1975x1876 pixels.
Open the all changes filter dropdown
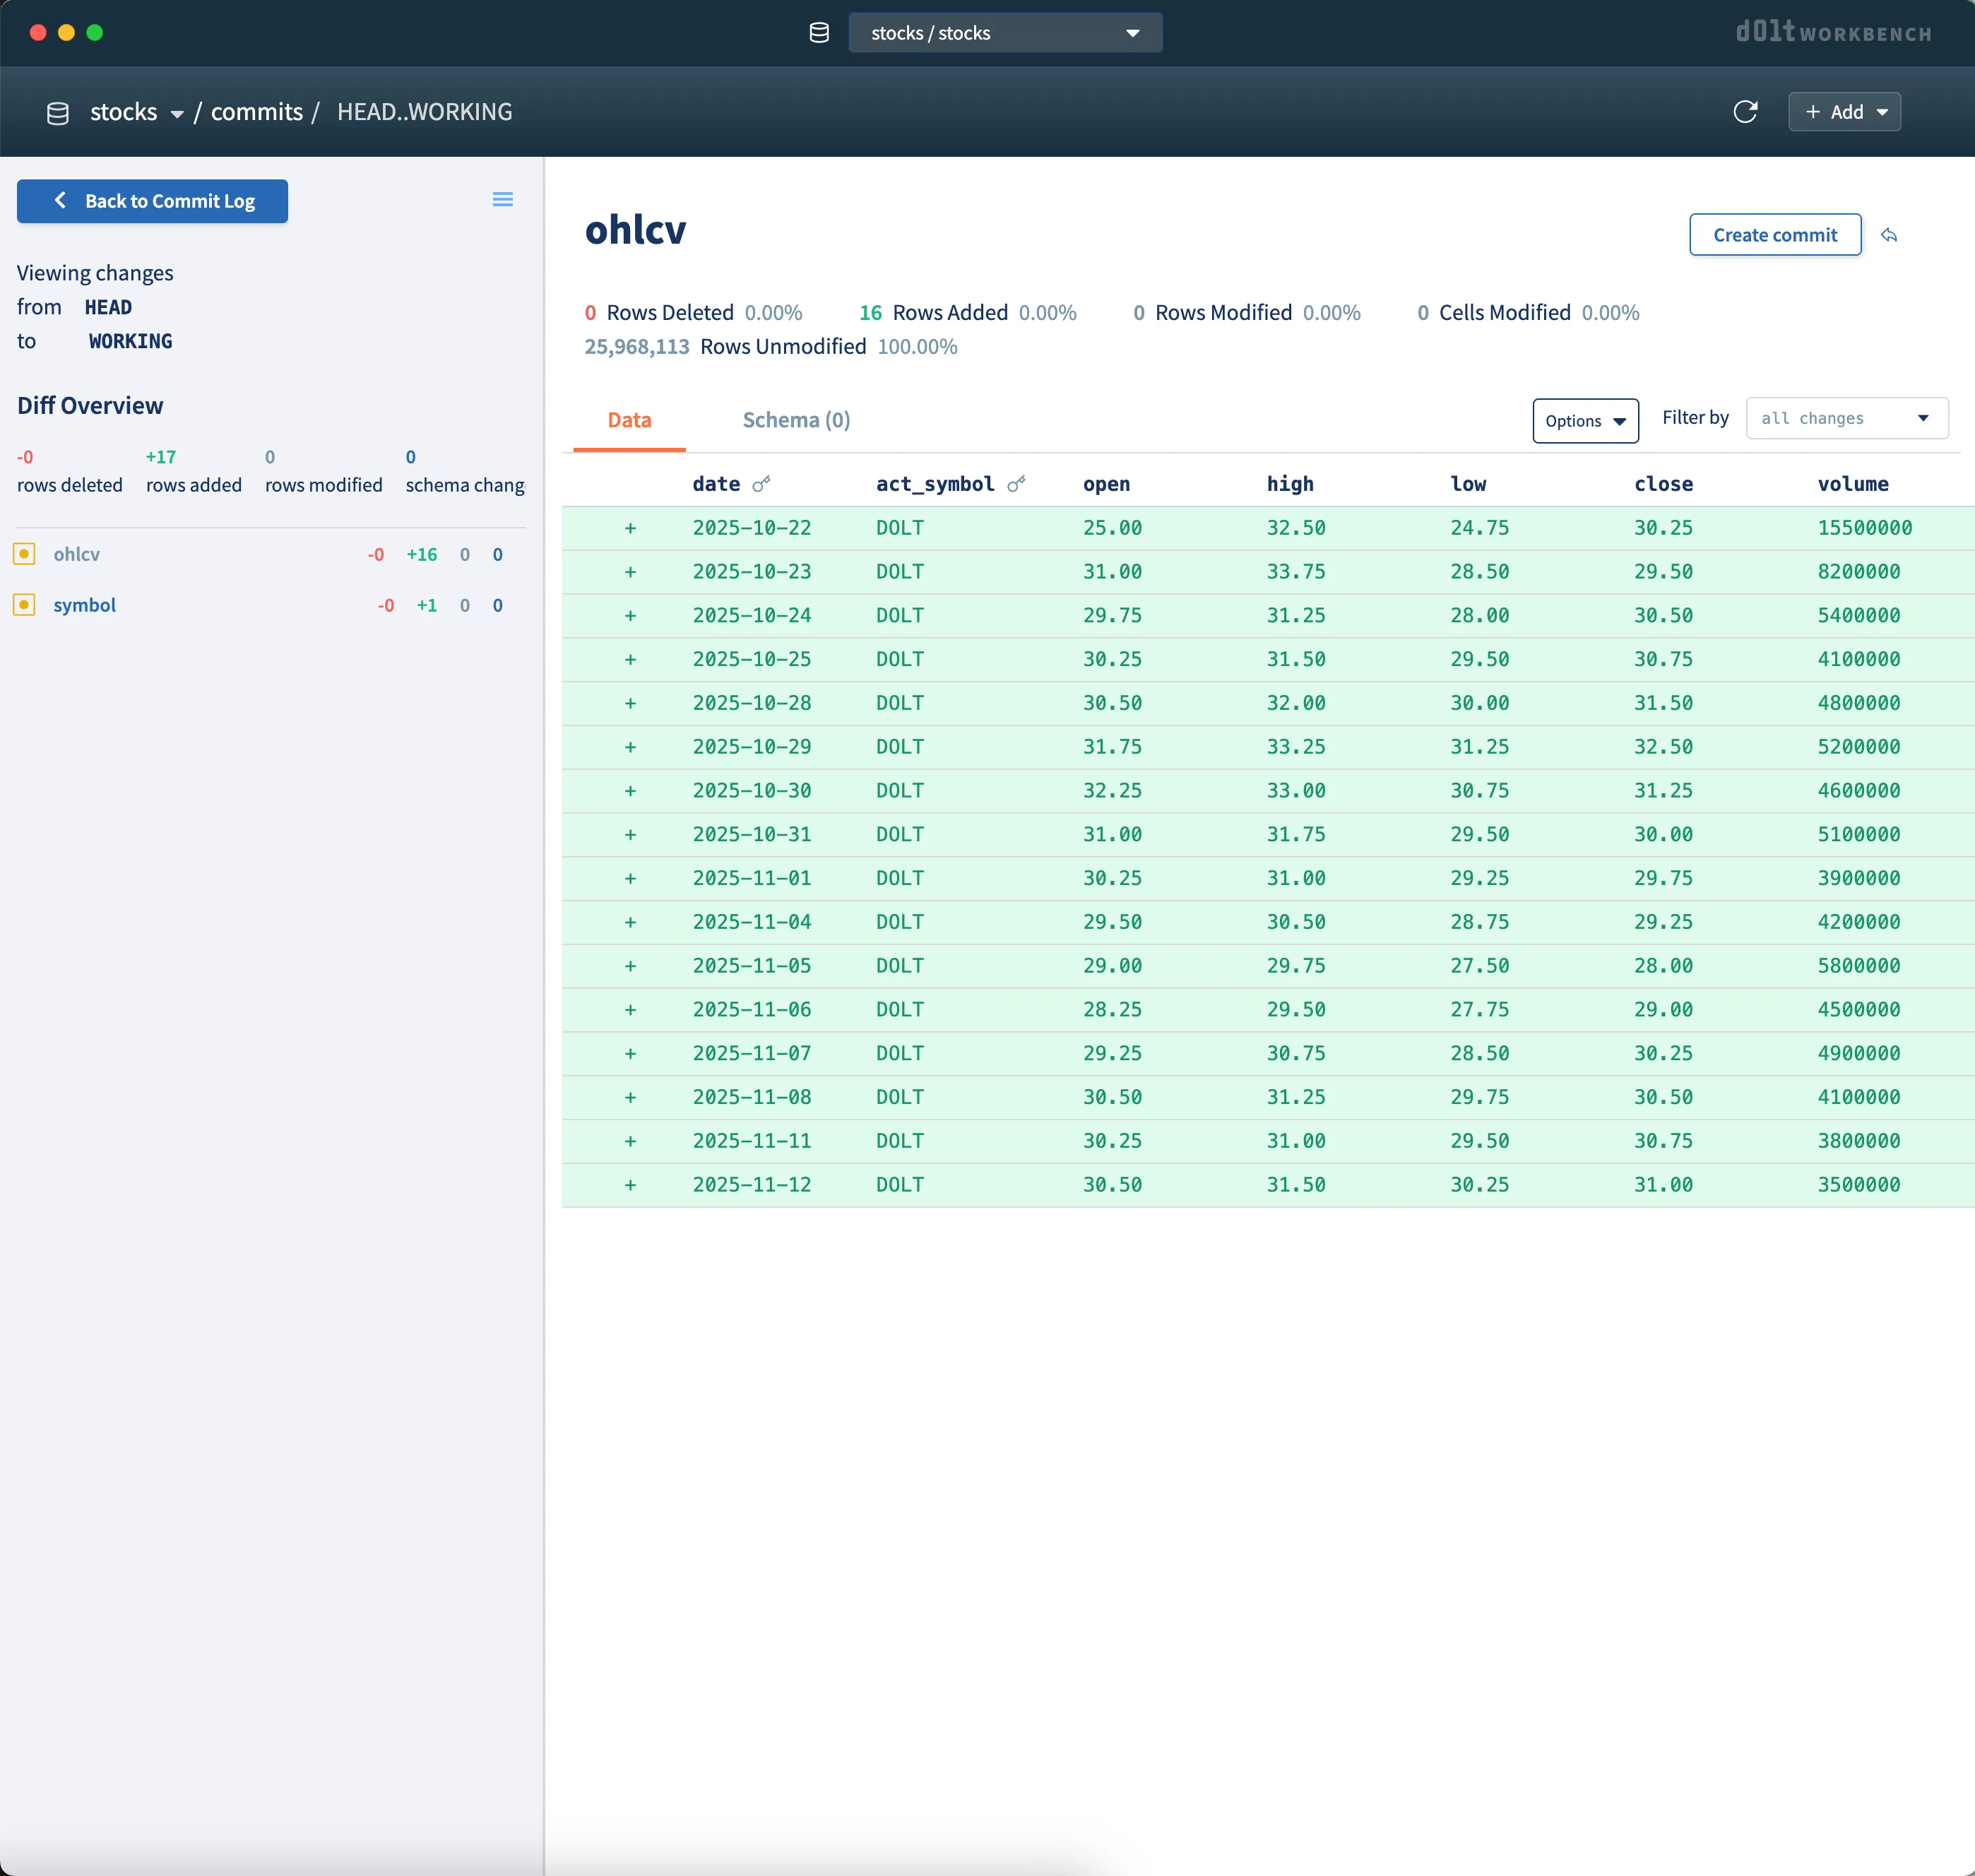pos(1846,418)
